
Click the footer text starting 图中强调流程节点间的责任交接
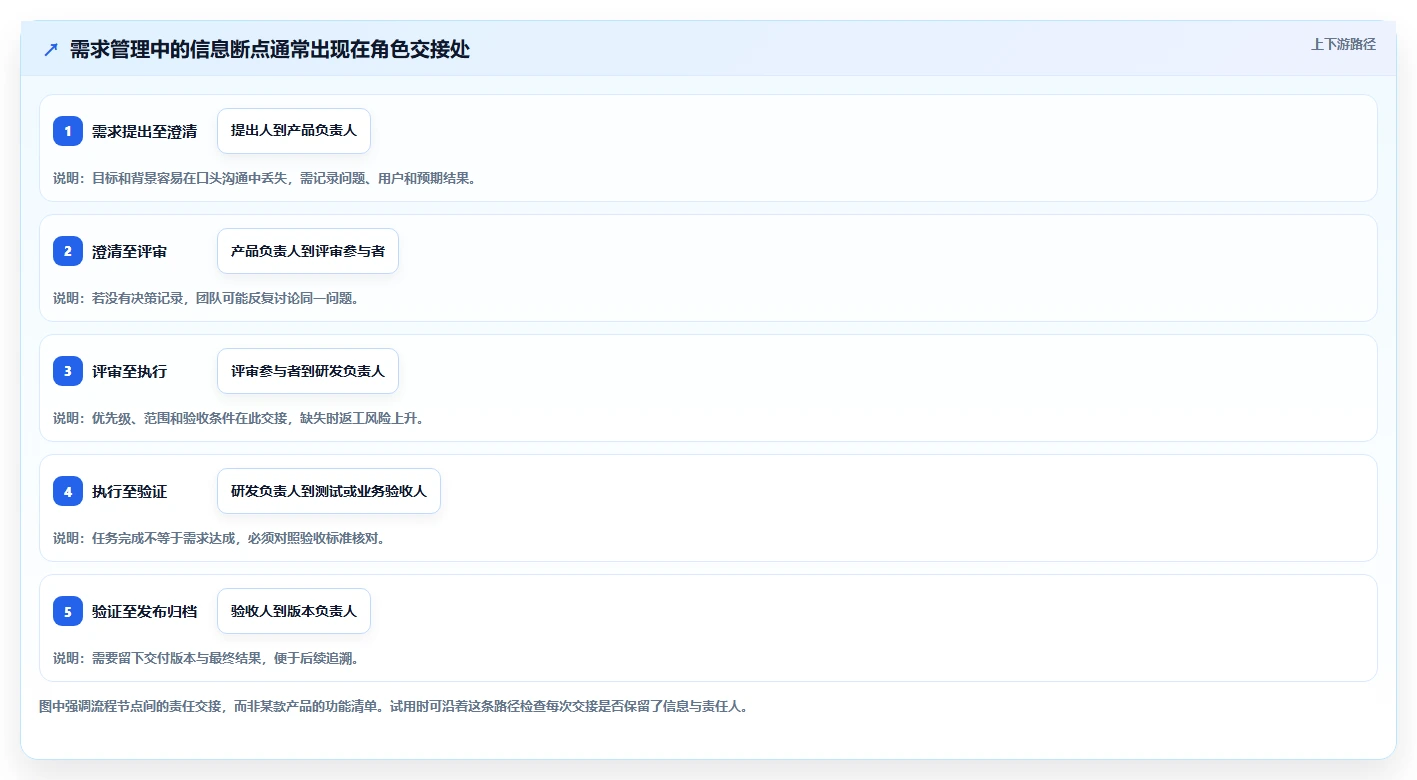(x=394, y=706)
